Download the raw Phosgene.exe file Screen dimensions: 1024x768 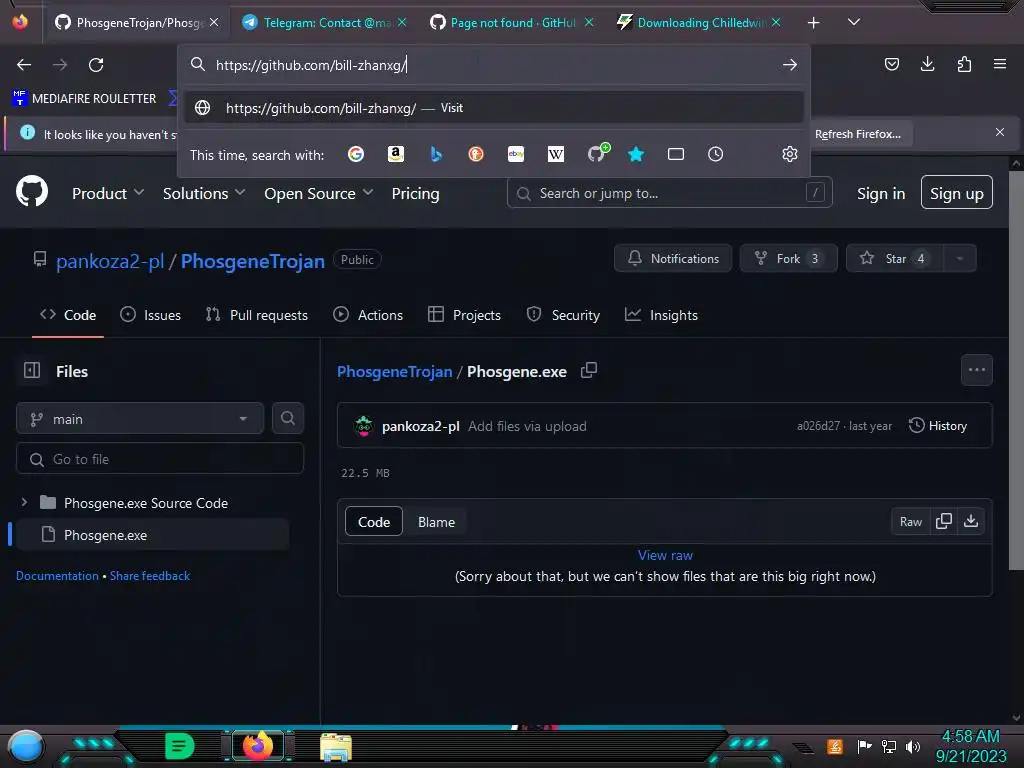[971, 521]
